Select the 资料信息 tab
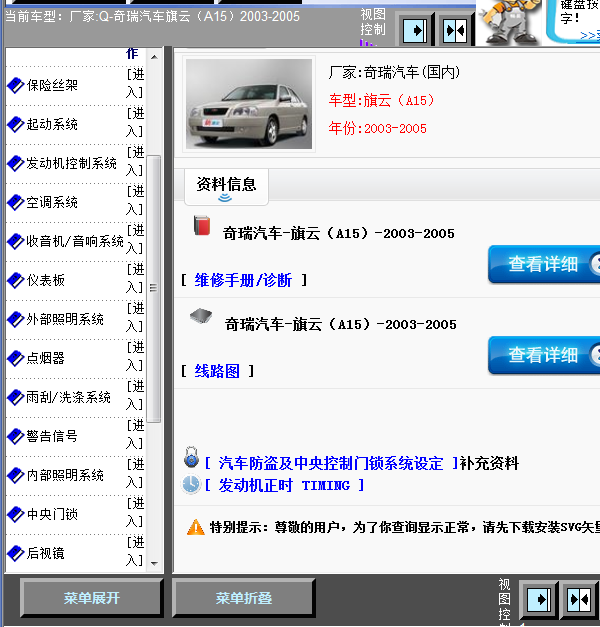The width and height of the screenshot is (600, 627). coord(226,187)
